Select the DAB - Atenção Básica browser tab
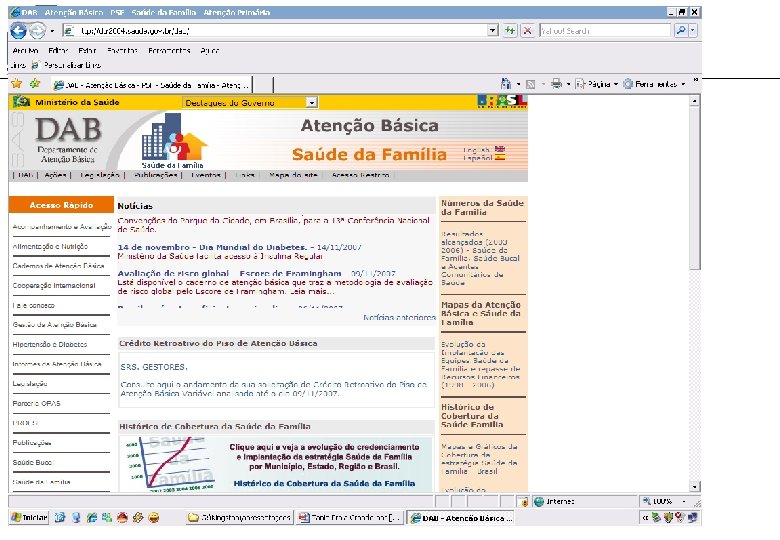This screenshot has height=540, width=780. pos(152,85)
